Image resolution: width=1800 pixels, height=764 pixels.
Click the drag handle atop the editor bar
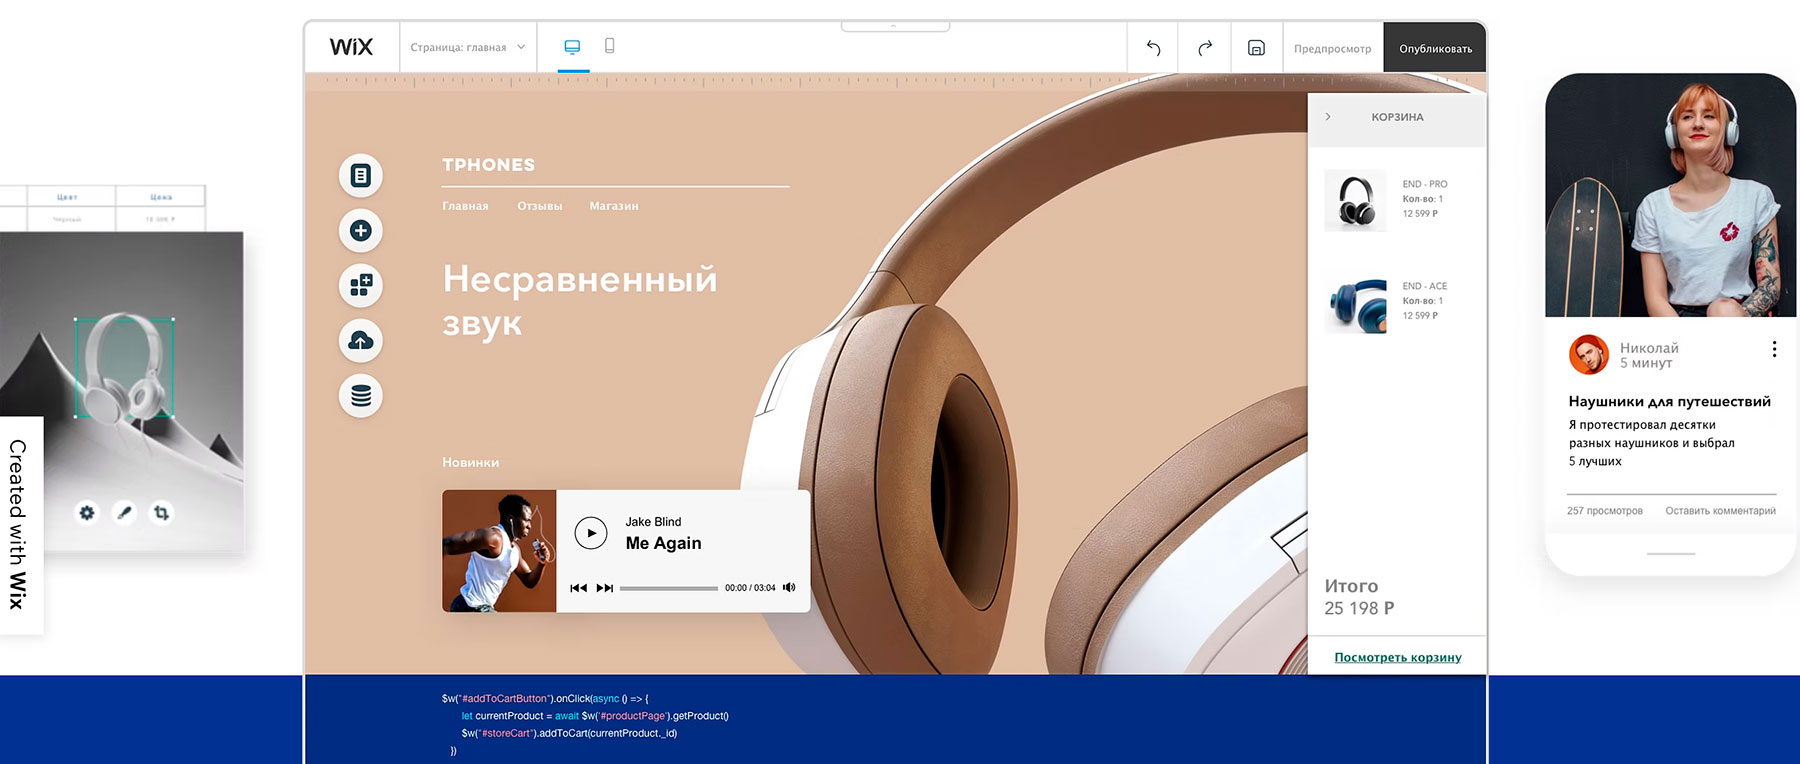tap(895, 26)
